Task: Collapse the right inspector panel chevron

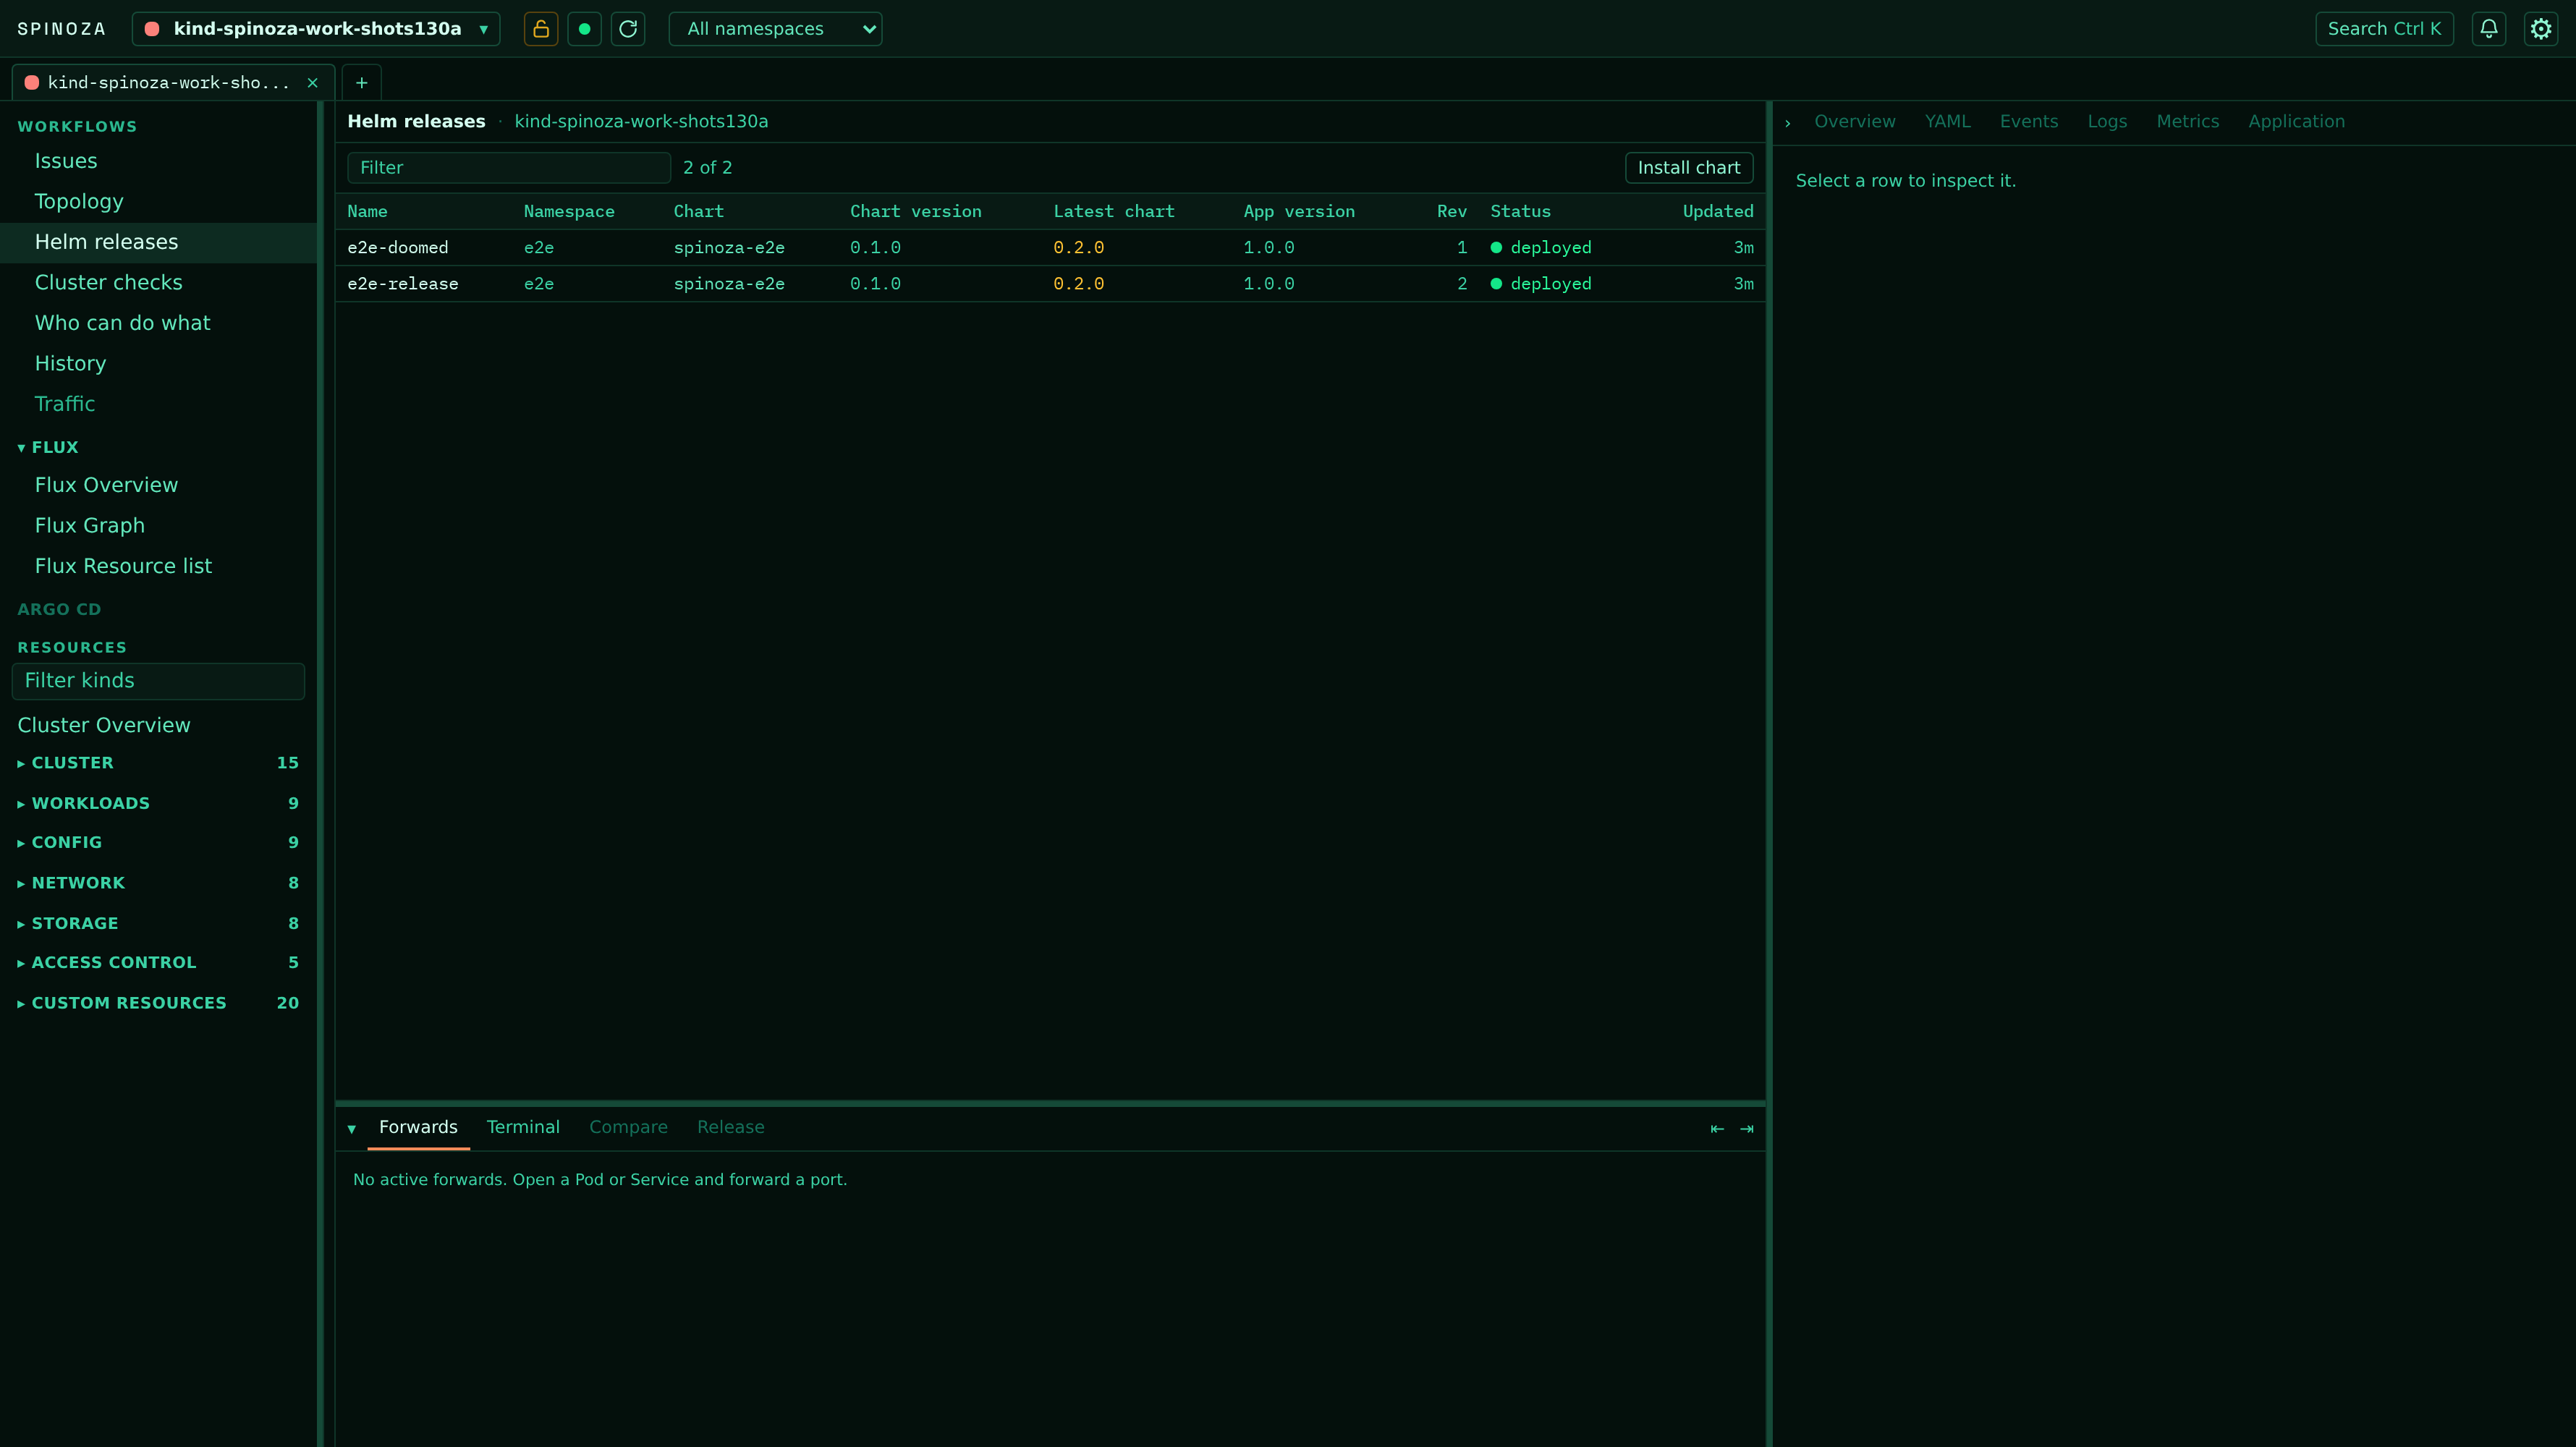Action: [x=1788, y=123]
